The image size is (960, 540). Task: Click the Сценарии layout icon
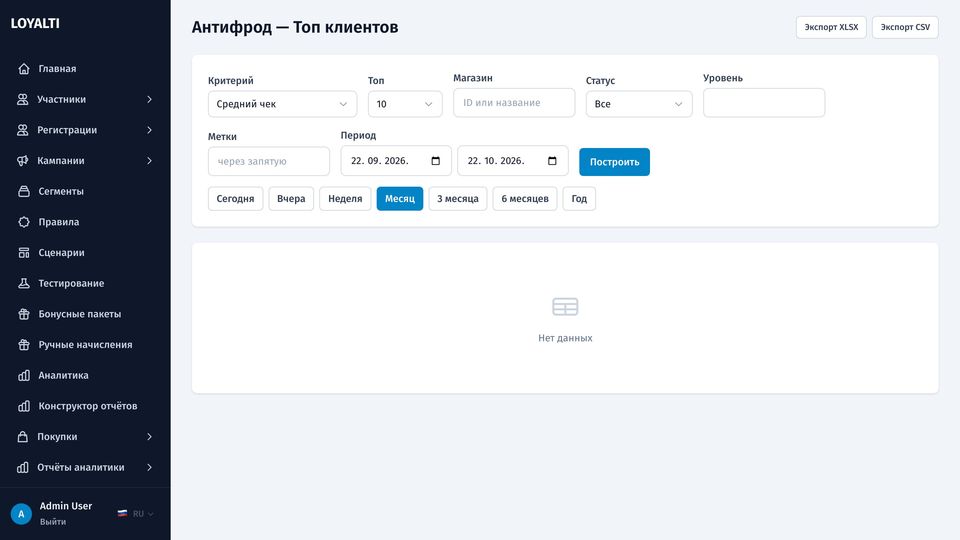pyautogui.click(x=24, y=252)
